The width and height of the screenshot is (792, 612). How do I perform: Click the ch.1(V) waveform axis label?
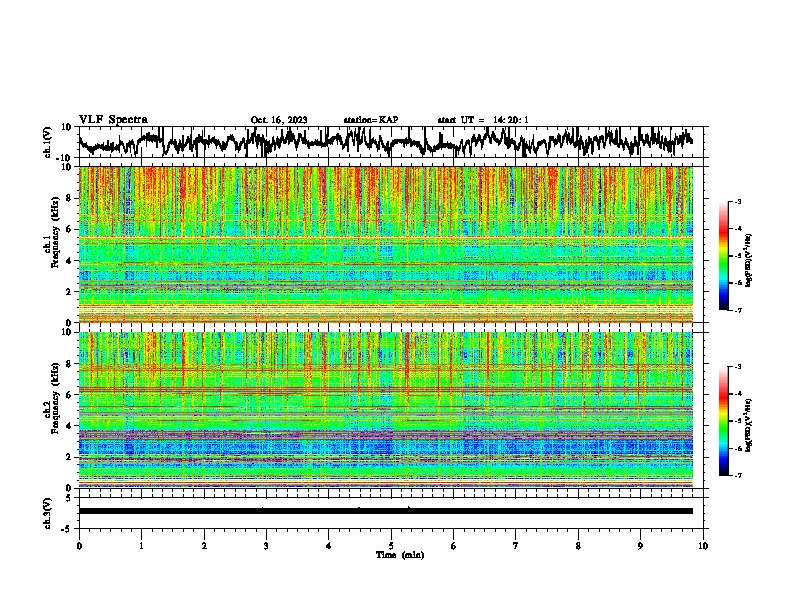[x=48, y=142]
